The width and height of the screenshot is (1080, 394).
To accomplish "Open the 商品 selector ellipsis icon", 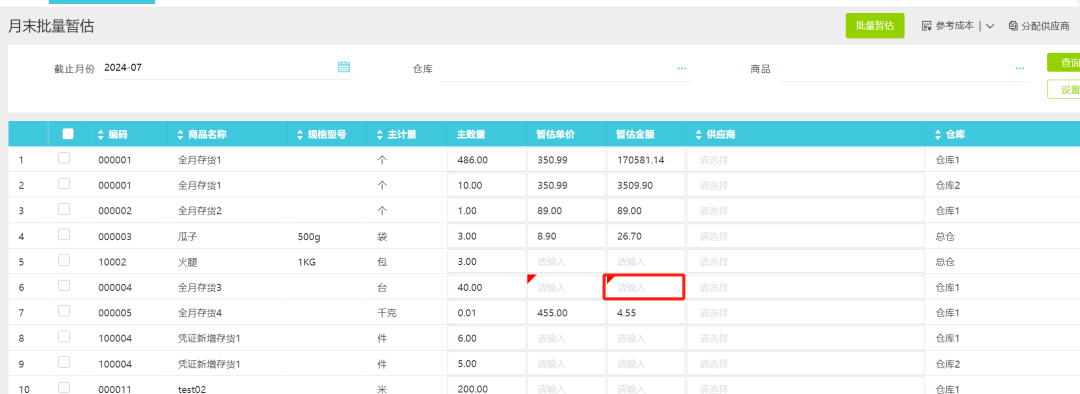I will [1019, 68].
